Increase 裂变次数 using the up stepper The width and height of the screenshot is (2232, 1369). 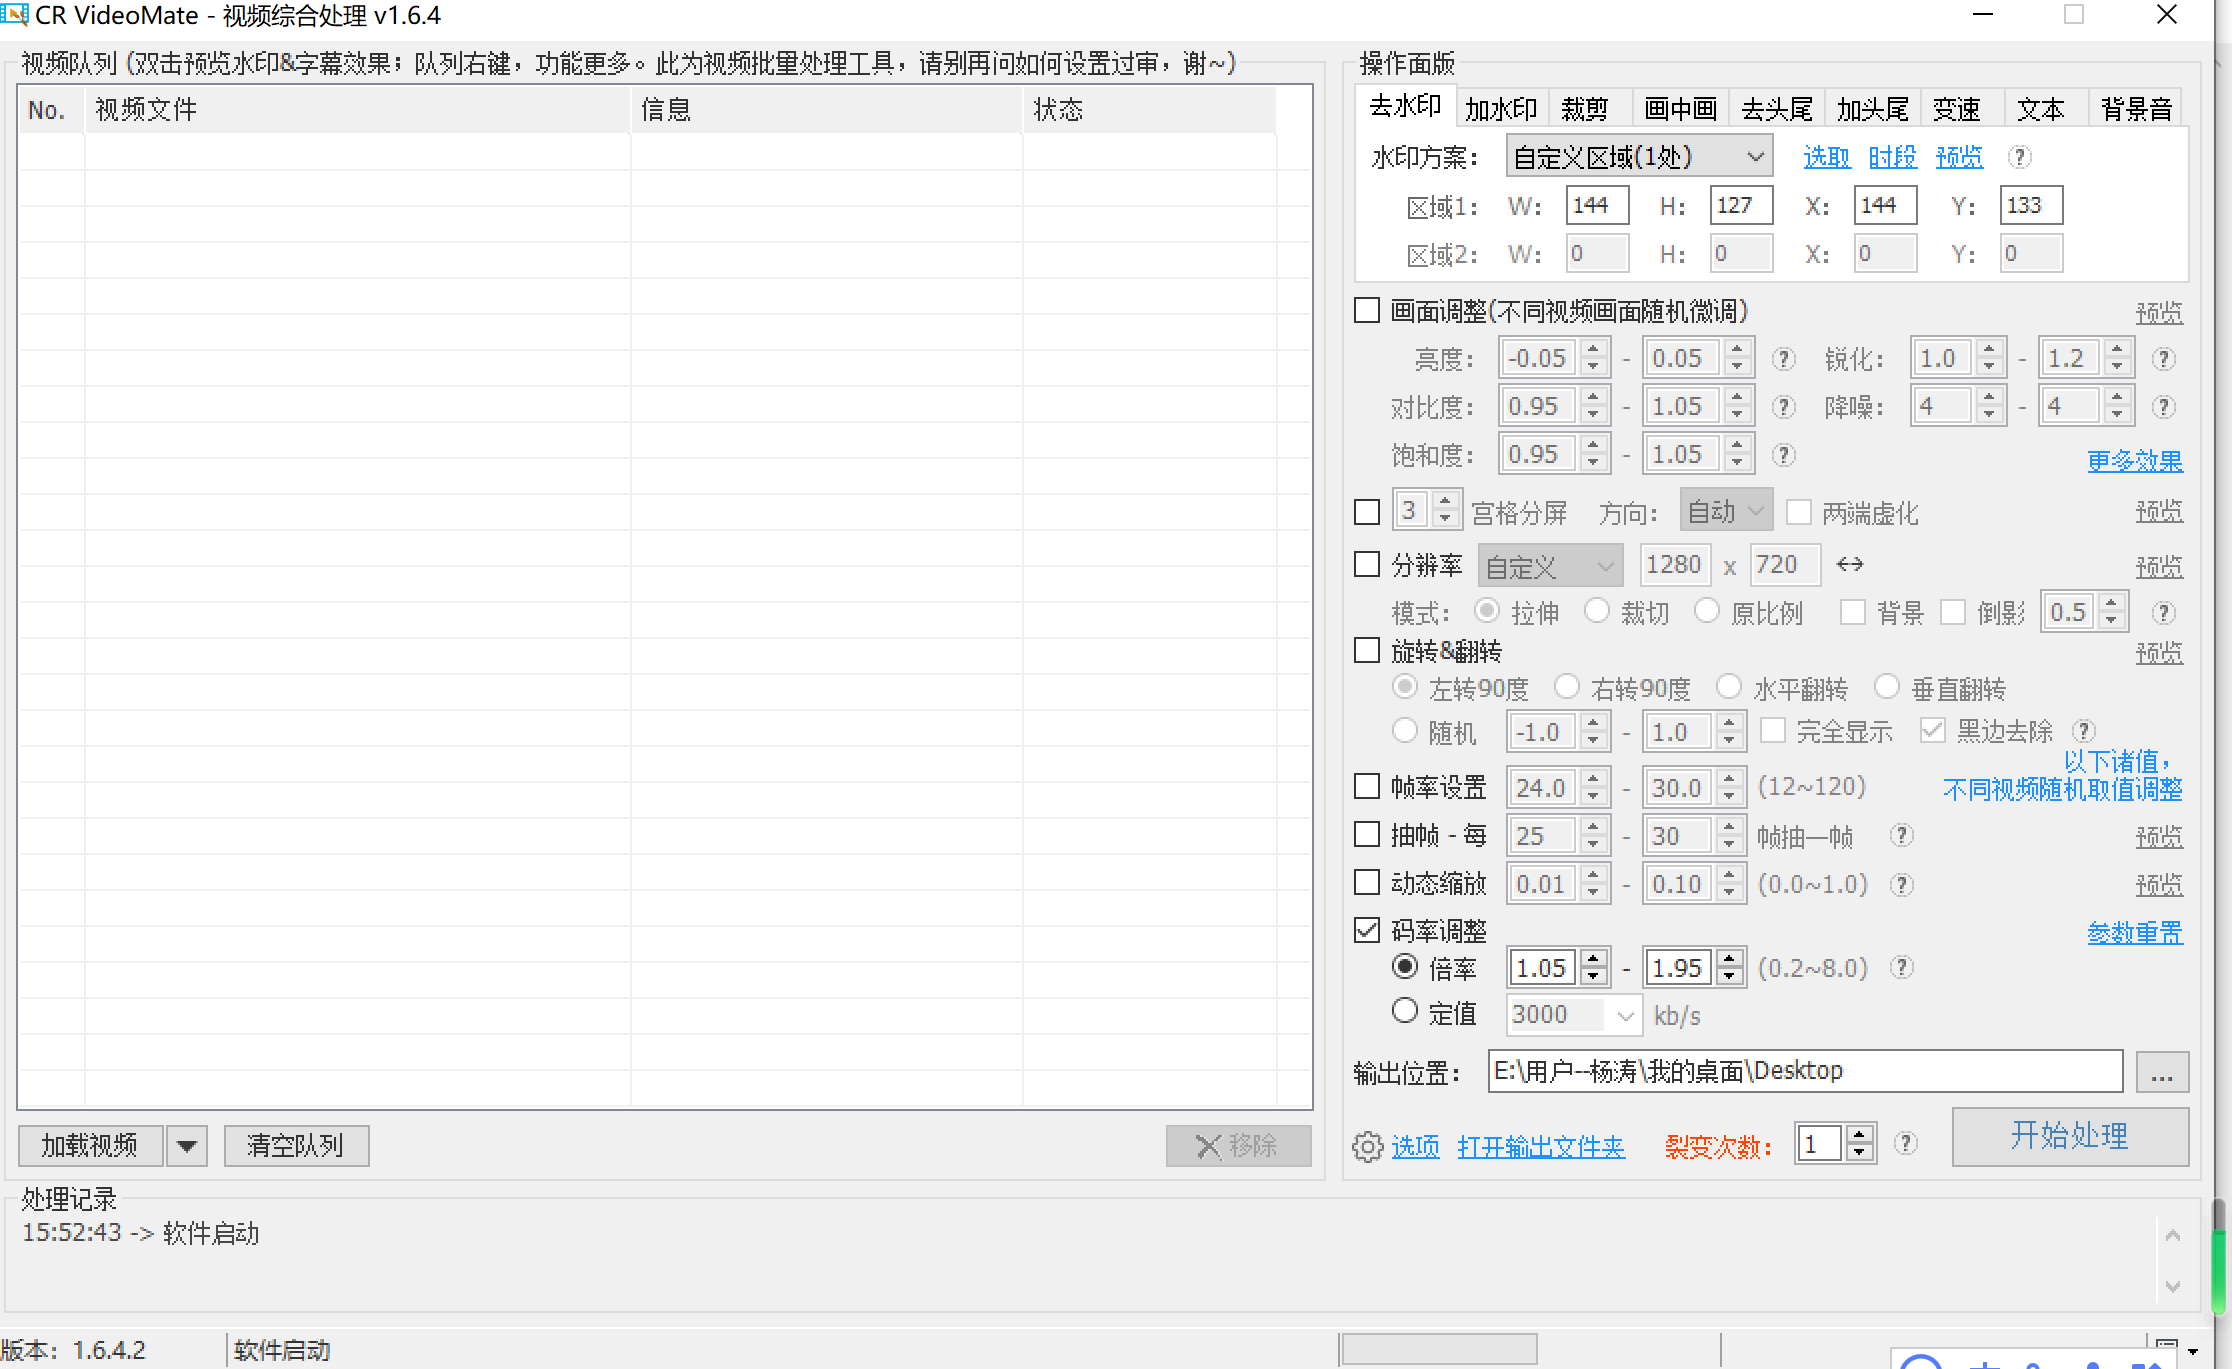point(1860,1136)
